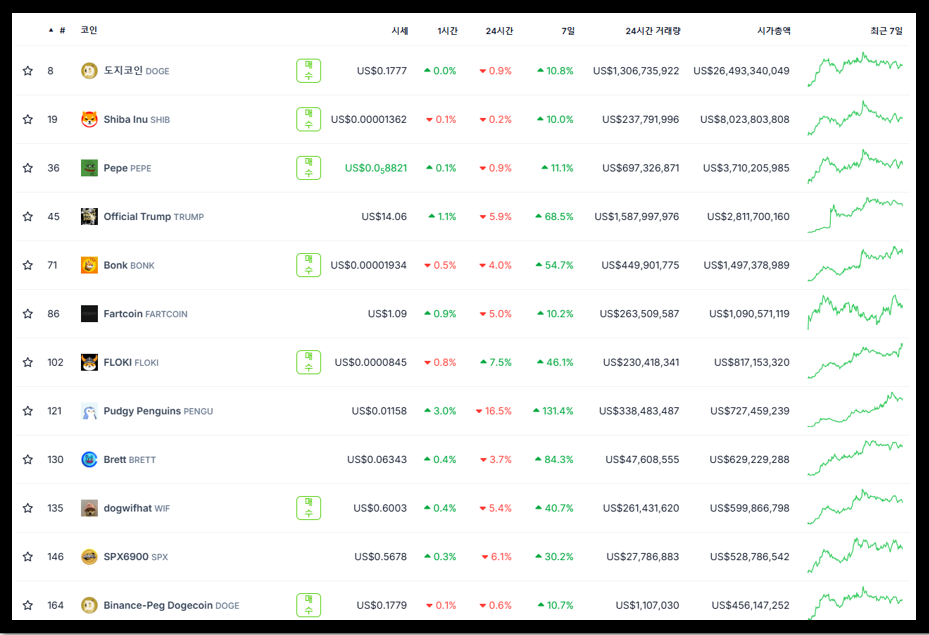Viewport: 929px width, 635px height.
Task: Click the buy button for Pepe
Action: (x=309, y=168)
